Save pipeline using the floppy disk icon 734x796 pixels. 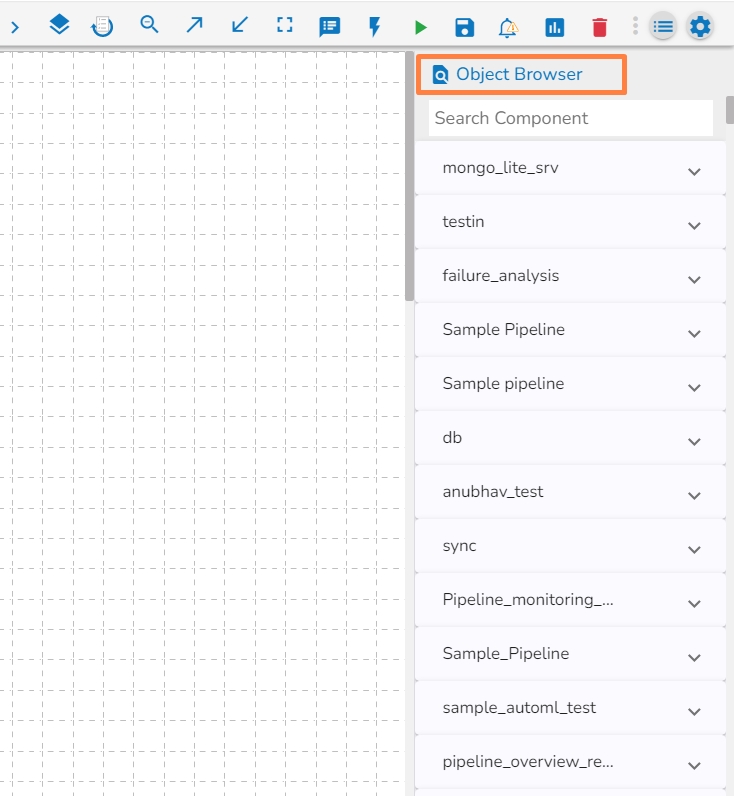click(464, 27)
